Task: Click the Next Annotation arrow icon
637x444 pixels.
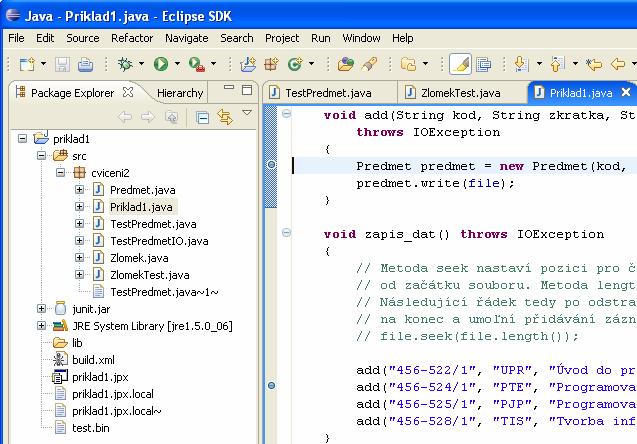Action: pyautogui.click(x=521, y=64)
